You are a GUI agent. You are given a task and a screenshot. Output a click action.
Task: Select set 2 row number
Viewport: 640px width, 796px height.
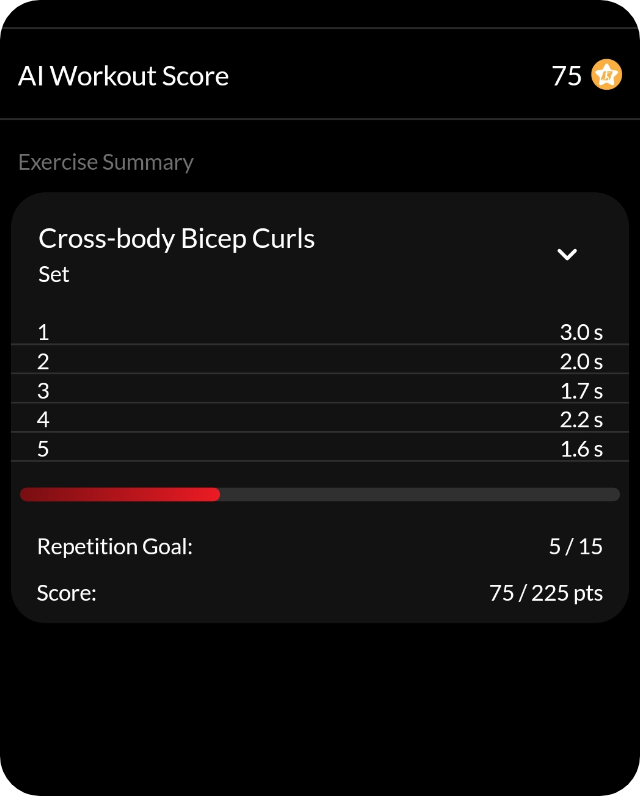click(43, 361)
